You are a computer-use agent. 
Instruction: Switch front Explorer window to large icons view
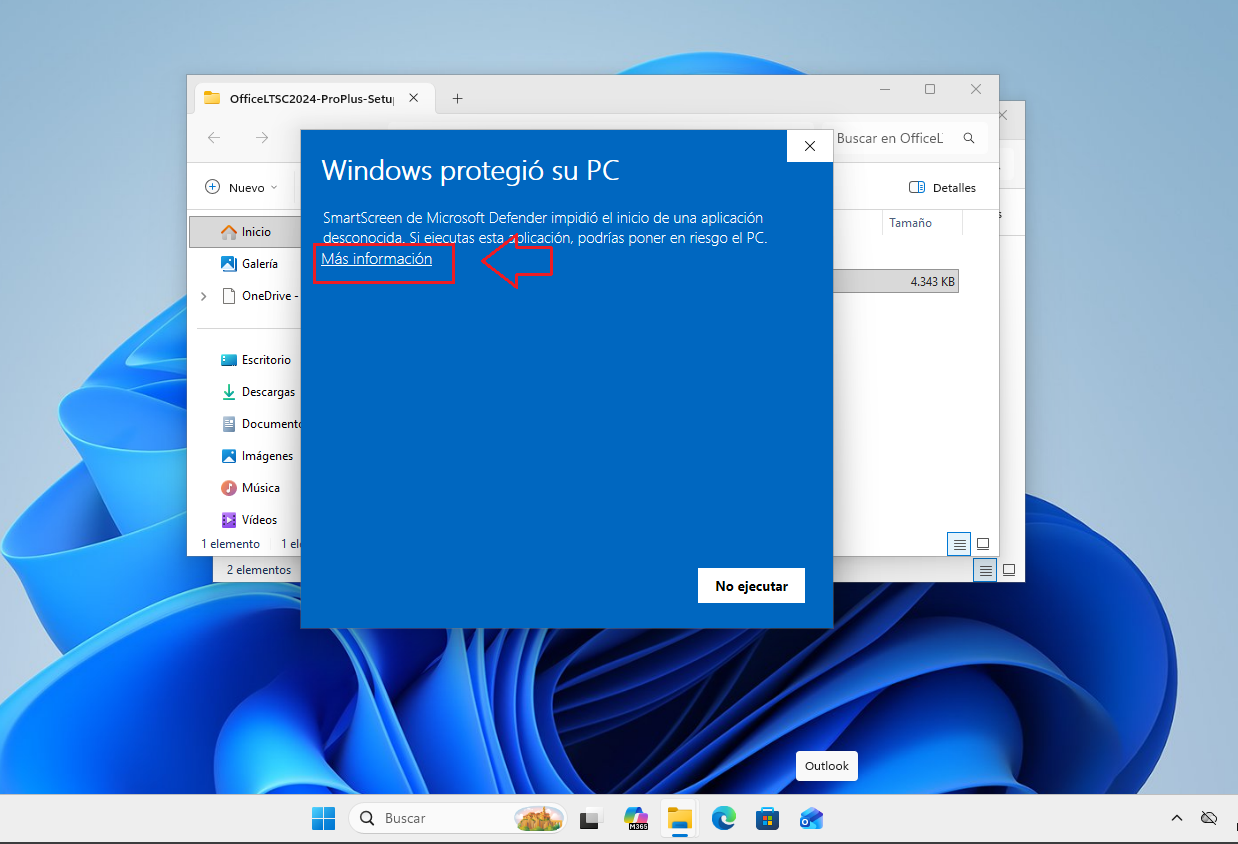983,544
